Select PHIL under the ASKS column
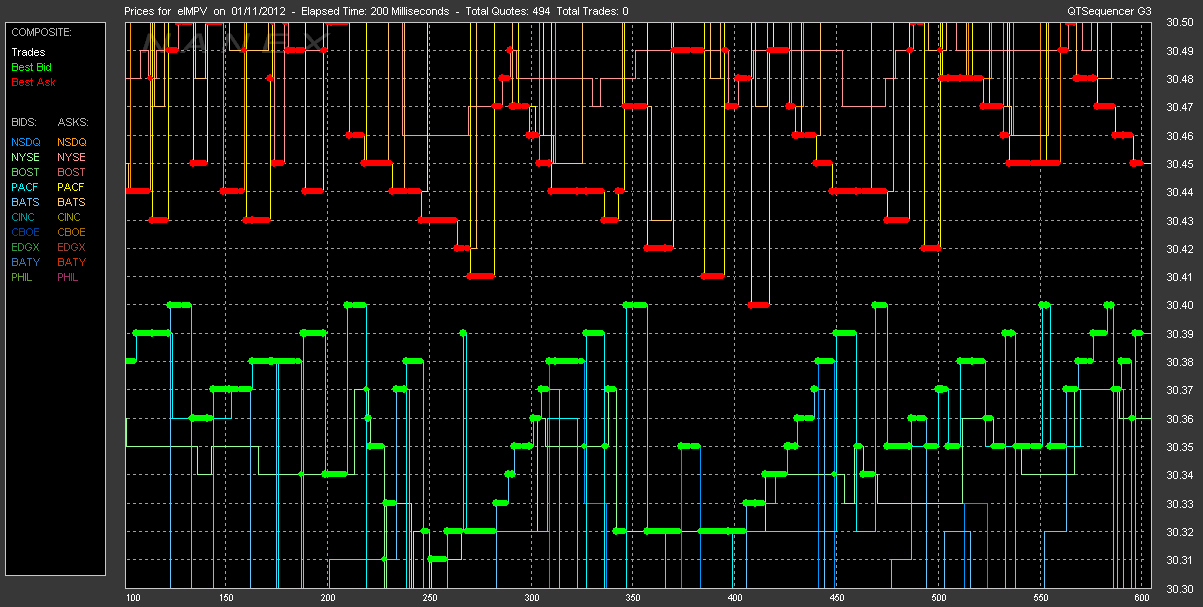Screen dimensions: 1203x607 pyautogui.click(x=69, y=277)
